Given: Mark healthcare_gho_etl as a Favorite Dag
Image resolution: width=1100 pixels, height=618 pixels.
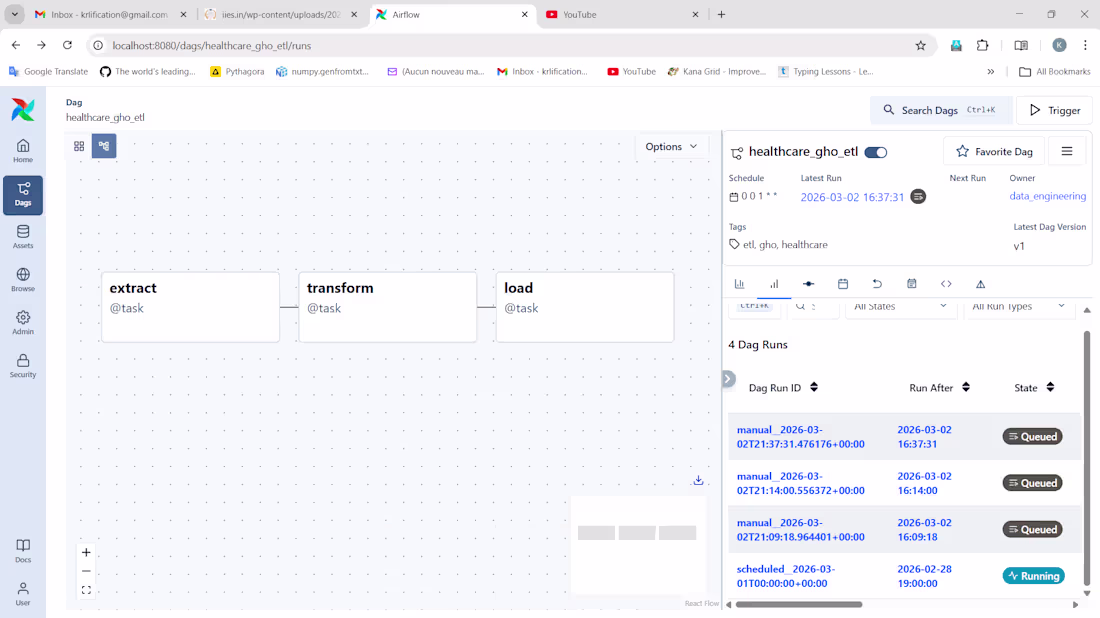Looking at the screenshot, I should coord(993,151).
